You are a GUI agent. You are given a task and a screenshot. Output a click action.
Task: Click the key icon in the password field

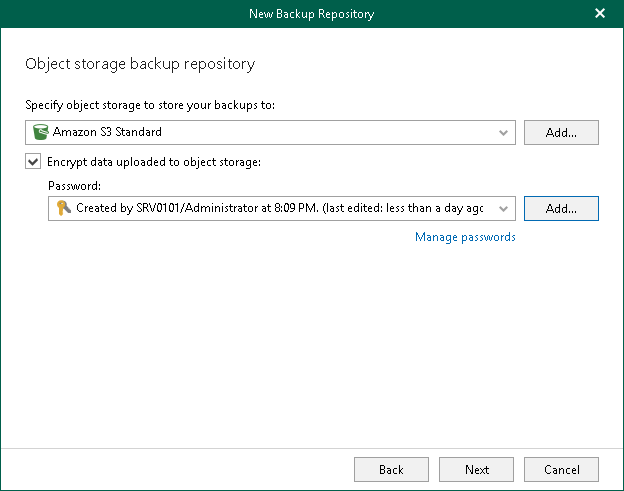[63, 208]
